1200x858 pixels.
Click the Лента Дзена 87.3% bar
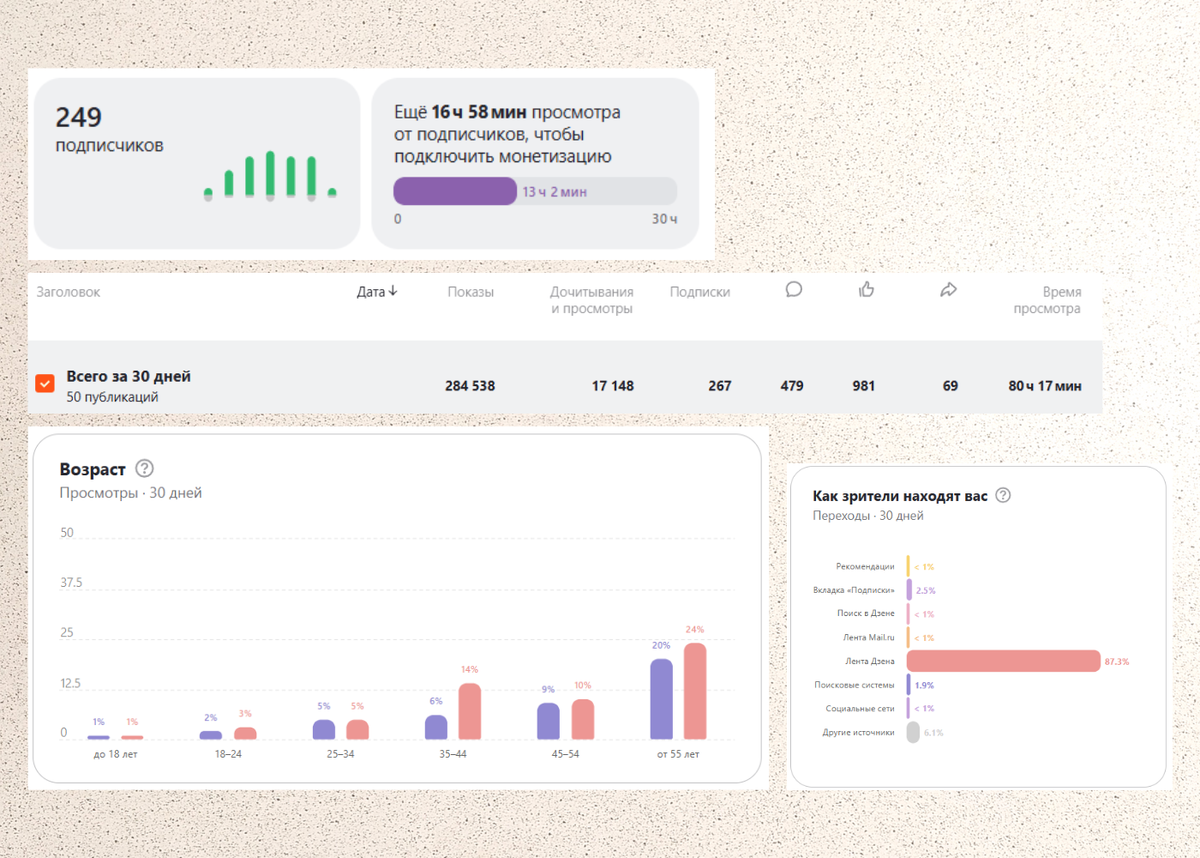point(1004,661)
